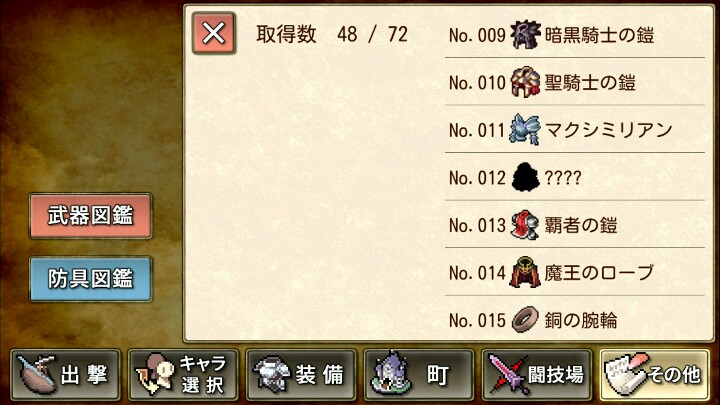Click the マクシミリアン armor icon
The image size is (720, 405).
525,130
